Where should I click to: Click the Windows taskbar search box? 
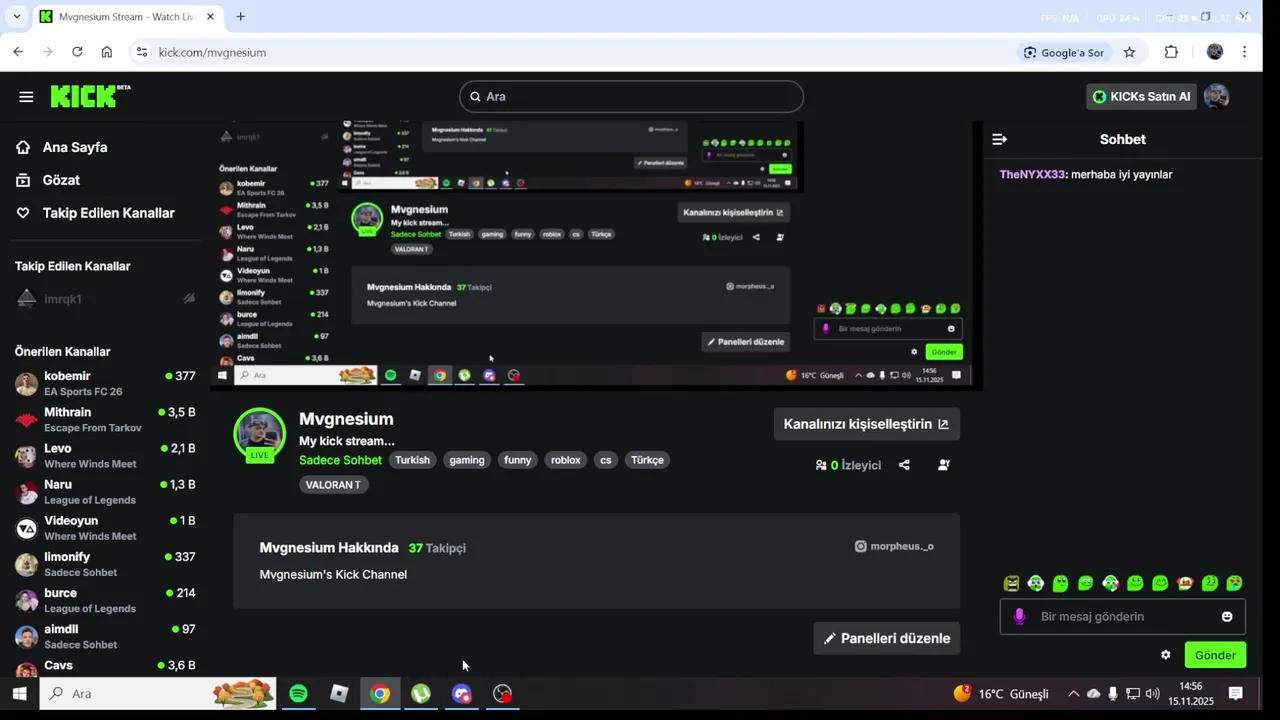pyautogui.click(x=157, y=693)
